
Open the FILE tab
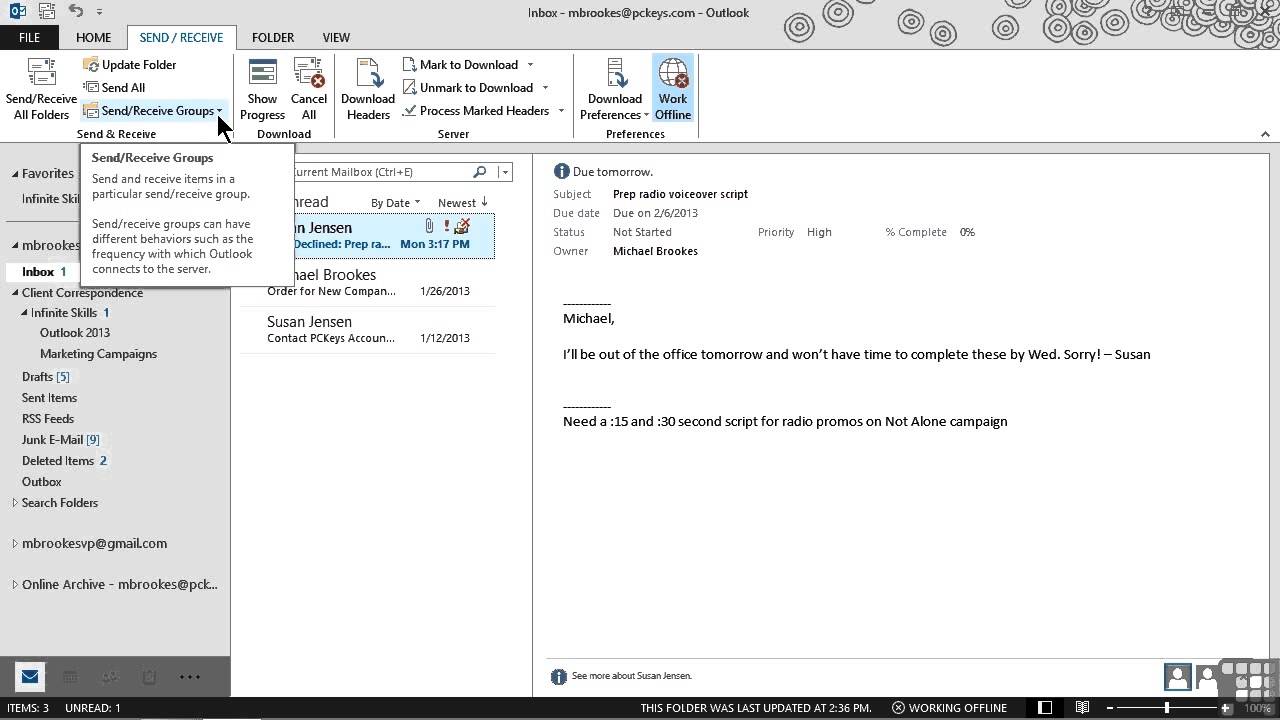click(x=29, y=37)
